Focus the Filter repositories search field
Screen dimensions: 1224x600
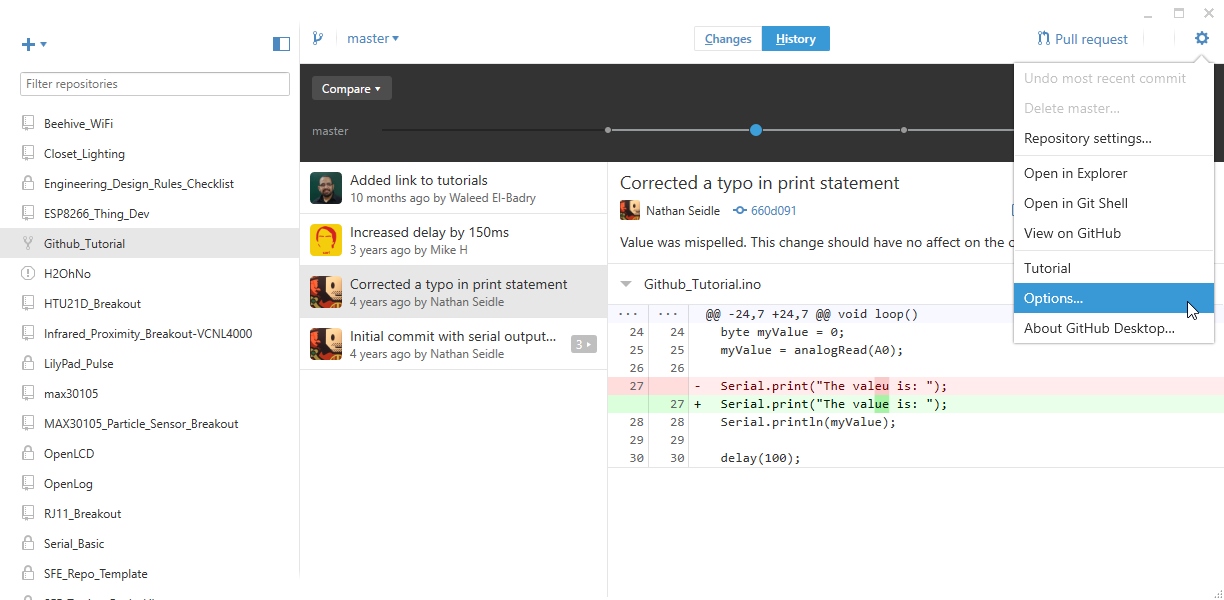click(155, 84)
